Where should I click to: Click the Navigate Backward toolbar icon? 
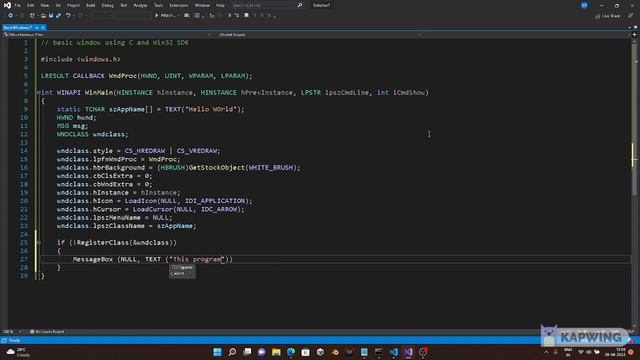pos(11,16)
